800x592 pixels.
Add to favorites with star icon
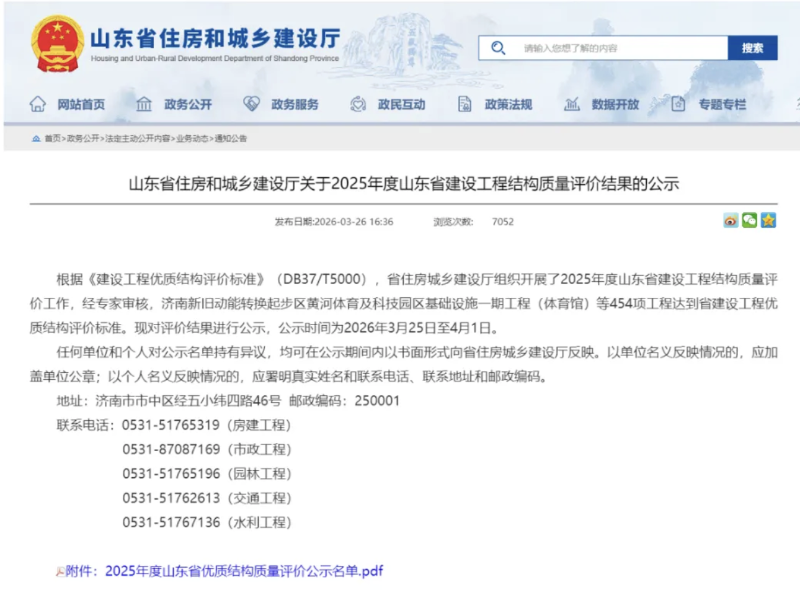[768, 220]
